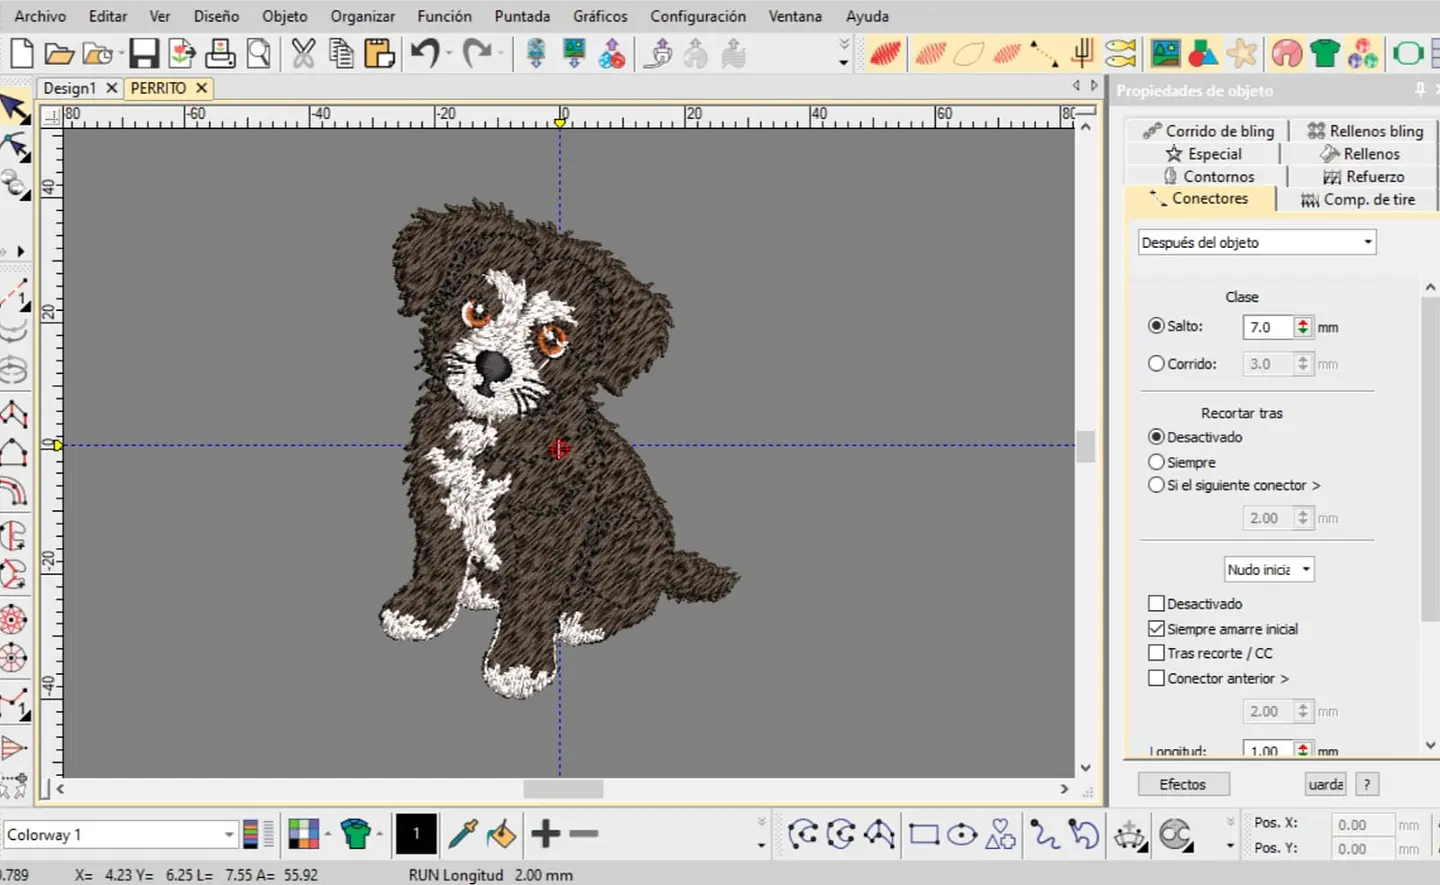Open the Configuración menu

click(698, 16)
